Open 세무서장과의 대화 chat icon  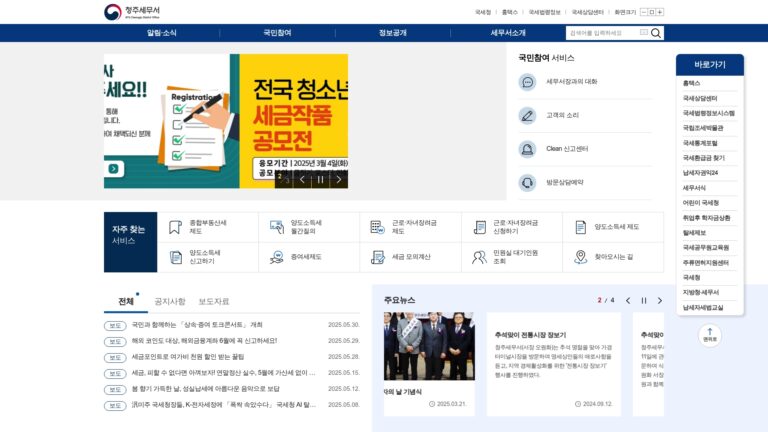pos(527,82)
